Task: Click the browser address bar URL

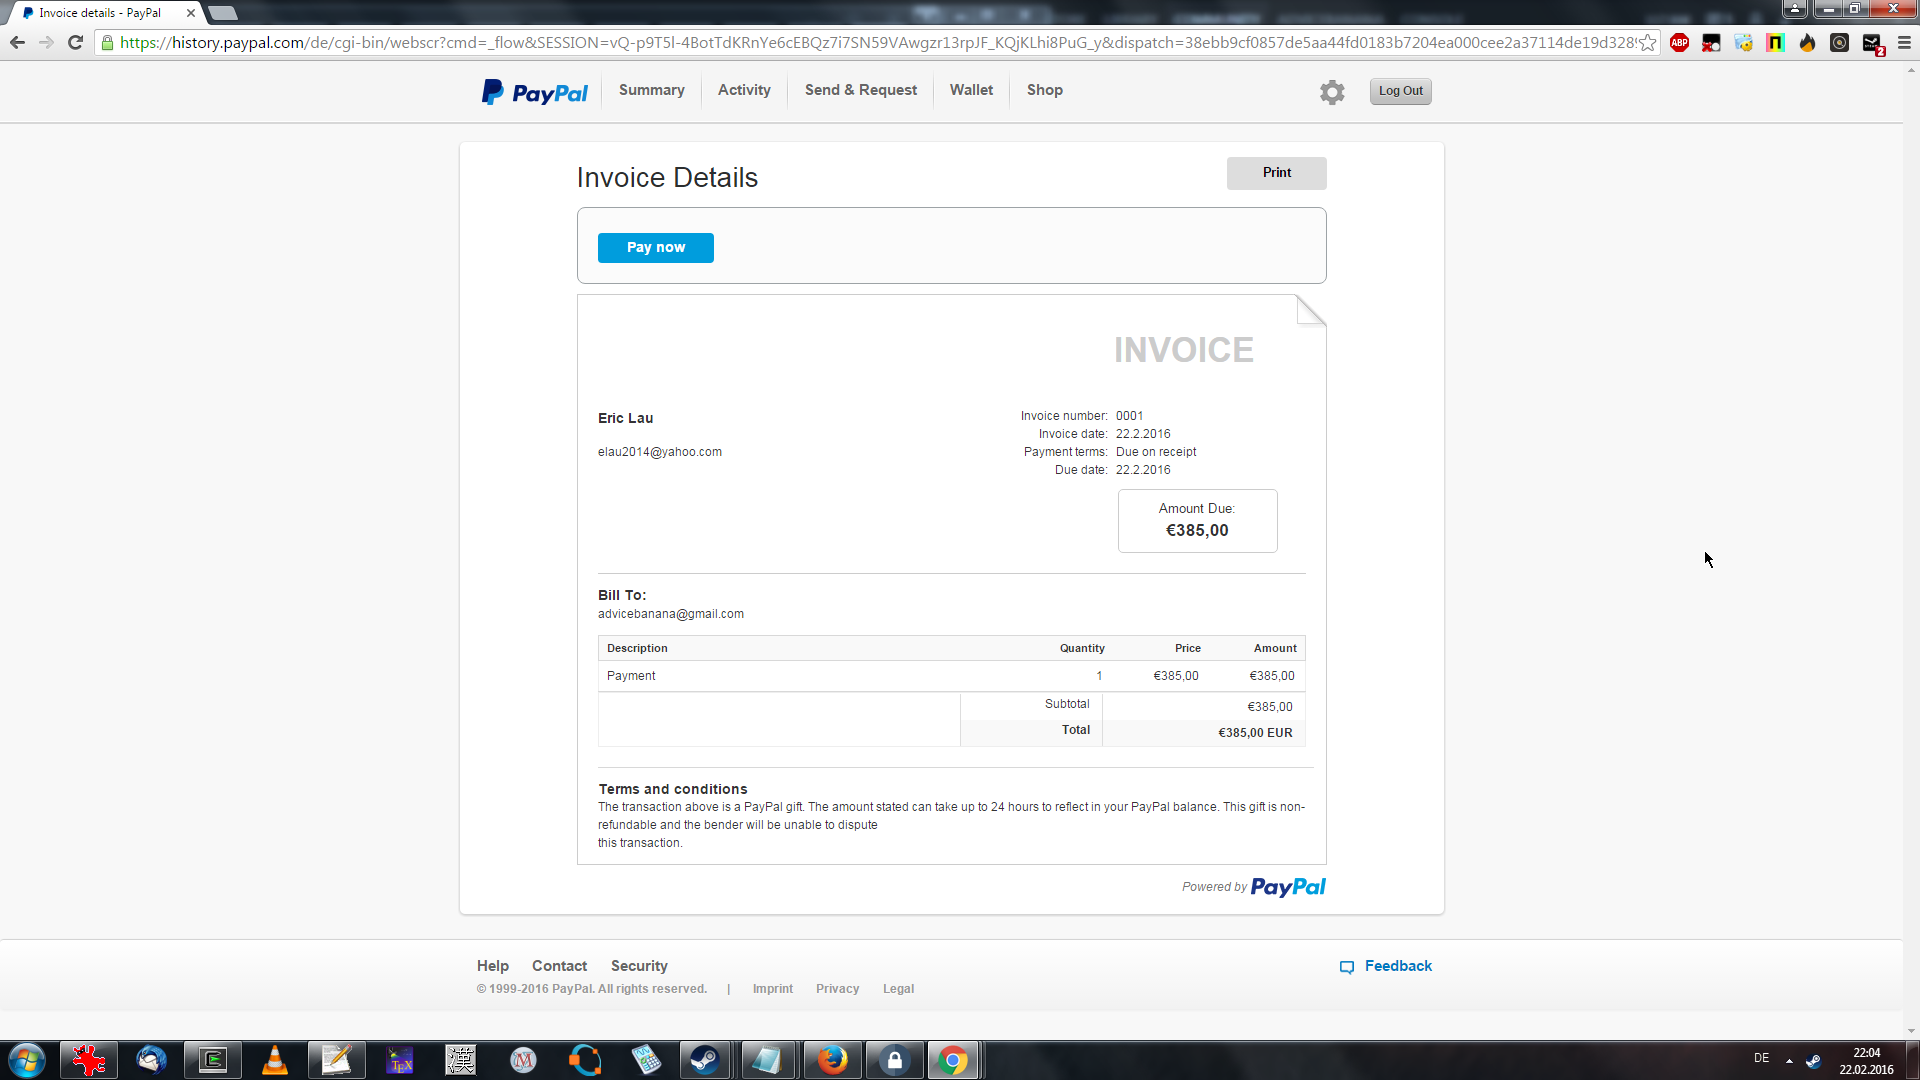Action: coord(870,43)
